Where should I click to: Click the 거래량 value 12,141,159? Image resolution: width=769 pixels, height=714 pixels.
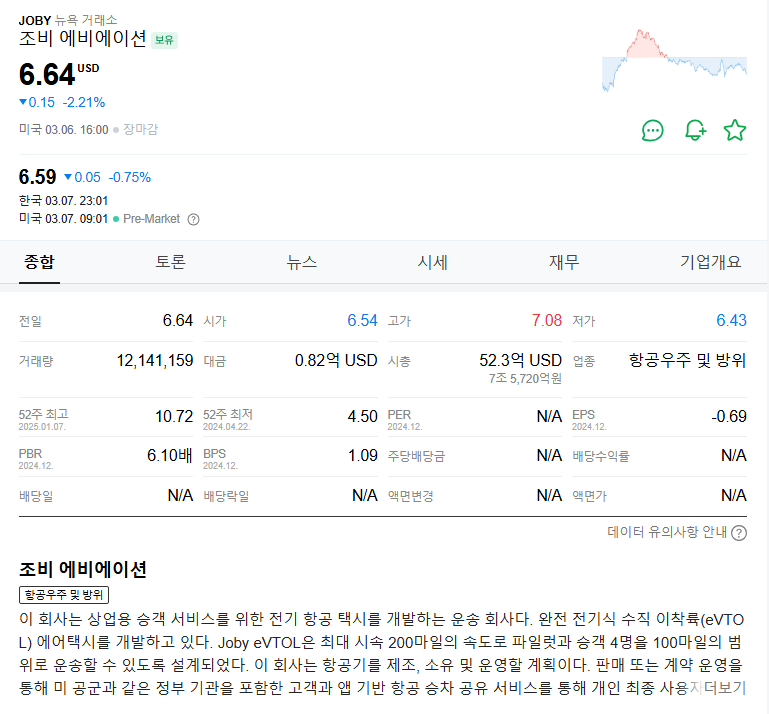[155, 360]
